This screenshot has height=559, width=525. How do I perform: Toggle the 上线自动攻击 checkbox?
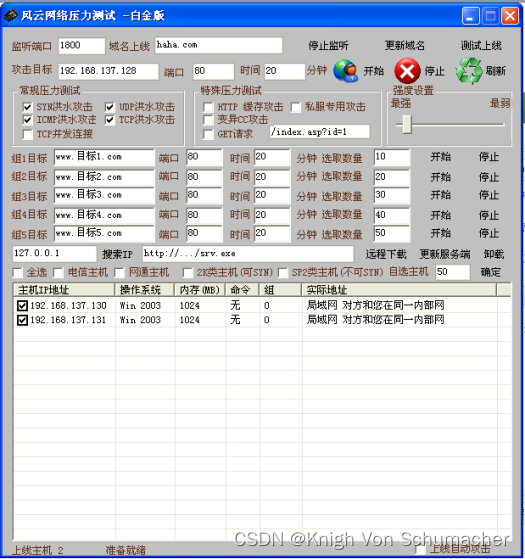click(421, 549)
